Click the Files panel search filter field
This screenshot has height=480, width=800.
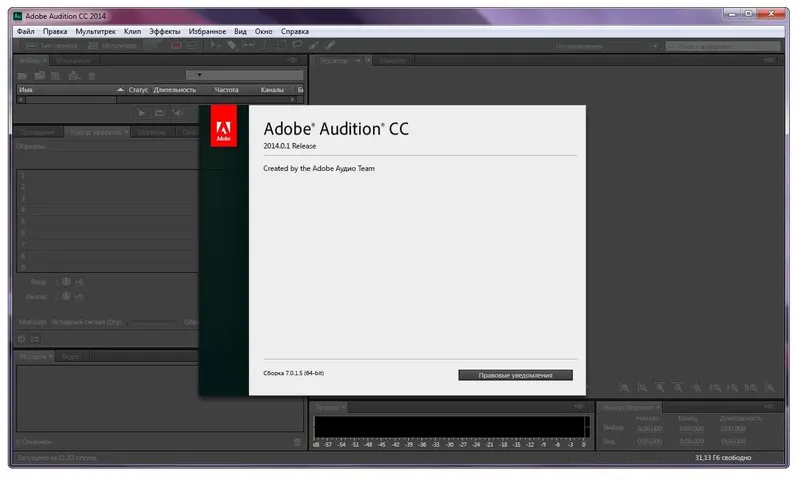(245, 75)
